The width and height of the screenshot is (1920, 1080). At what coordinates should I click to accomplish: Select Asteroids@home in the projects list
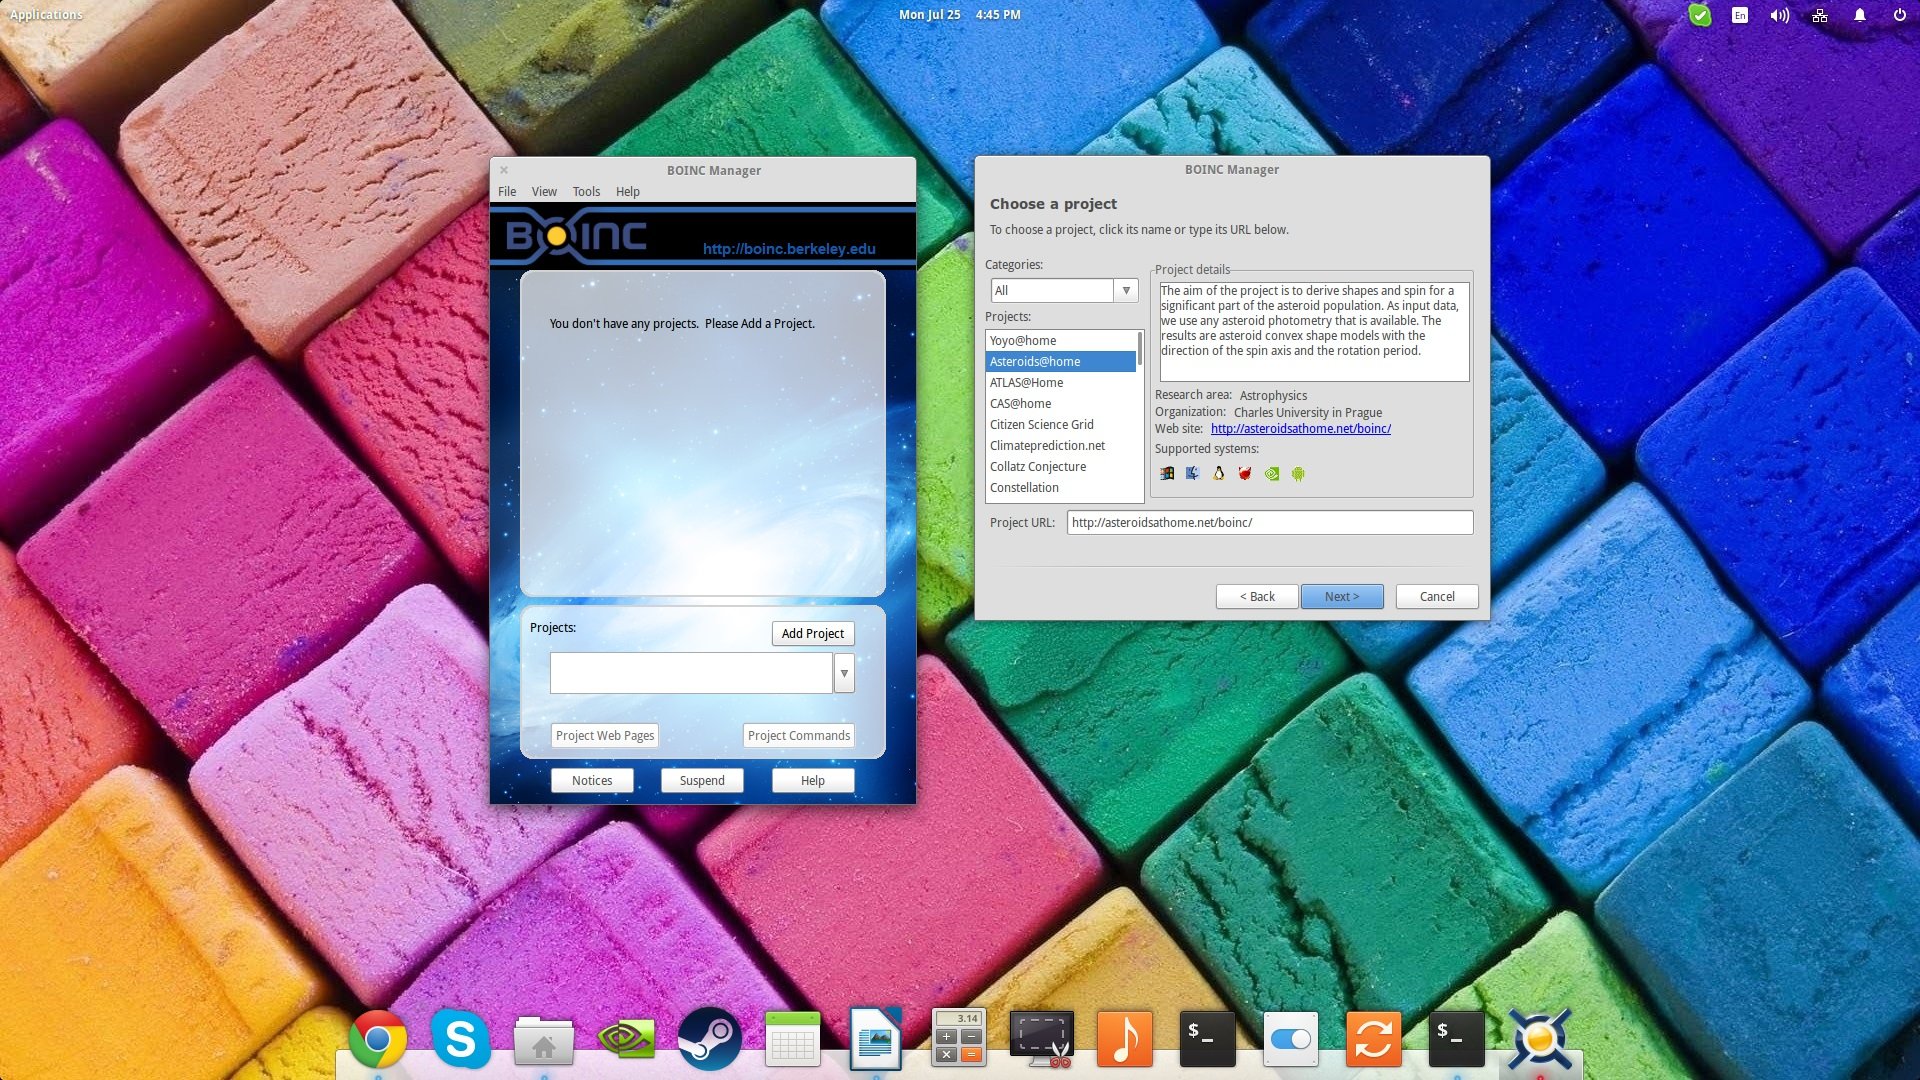pyautogui.click(x=1061, y=362)
